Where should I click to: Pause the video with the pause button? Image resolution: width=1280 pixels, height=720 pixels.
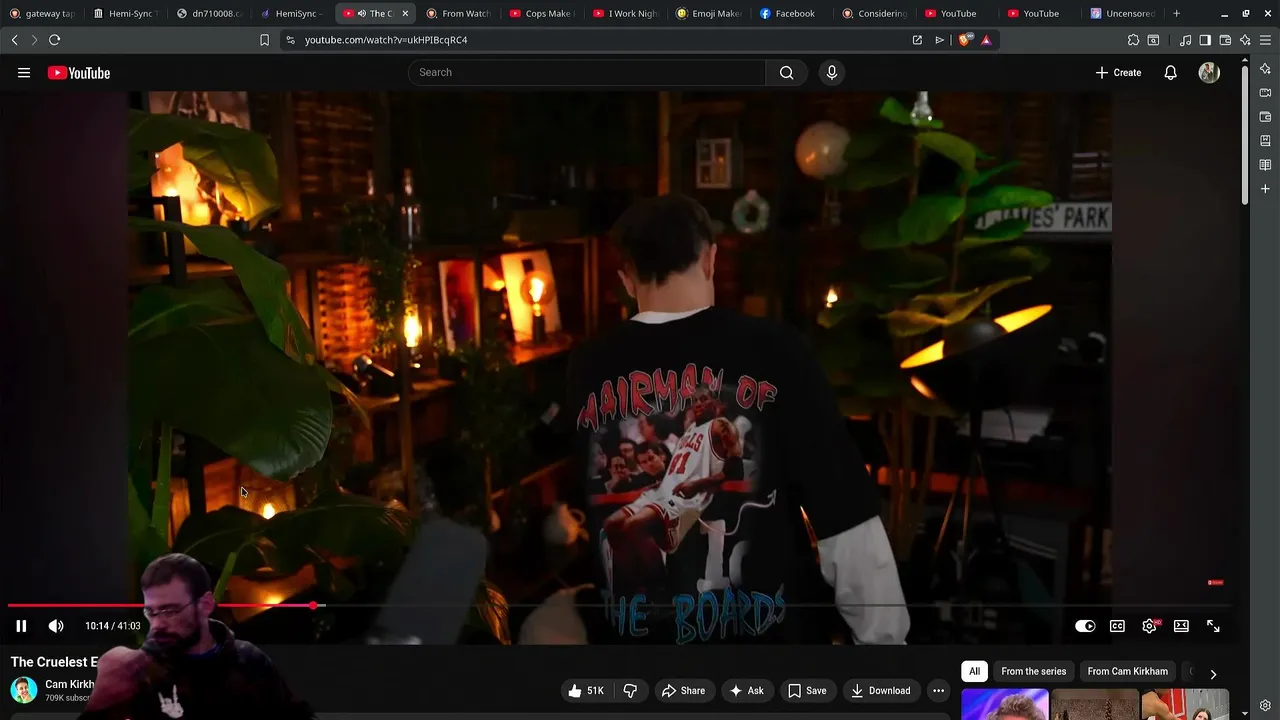[x=21, y=626]
